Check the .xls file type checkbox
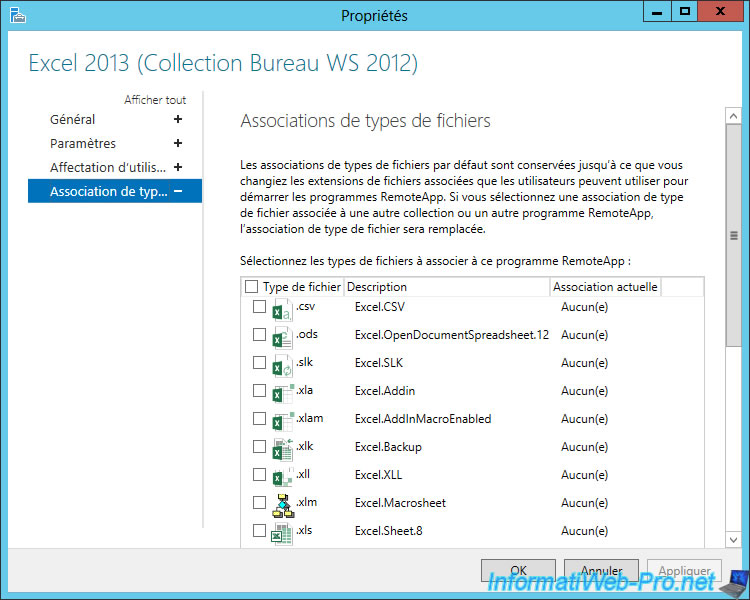The height and width of the screenshot is (600, 750). (x=259, y=530)
